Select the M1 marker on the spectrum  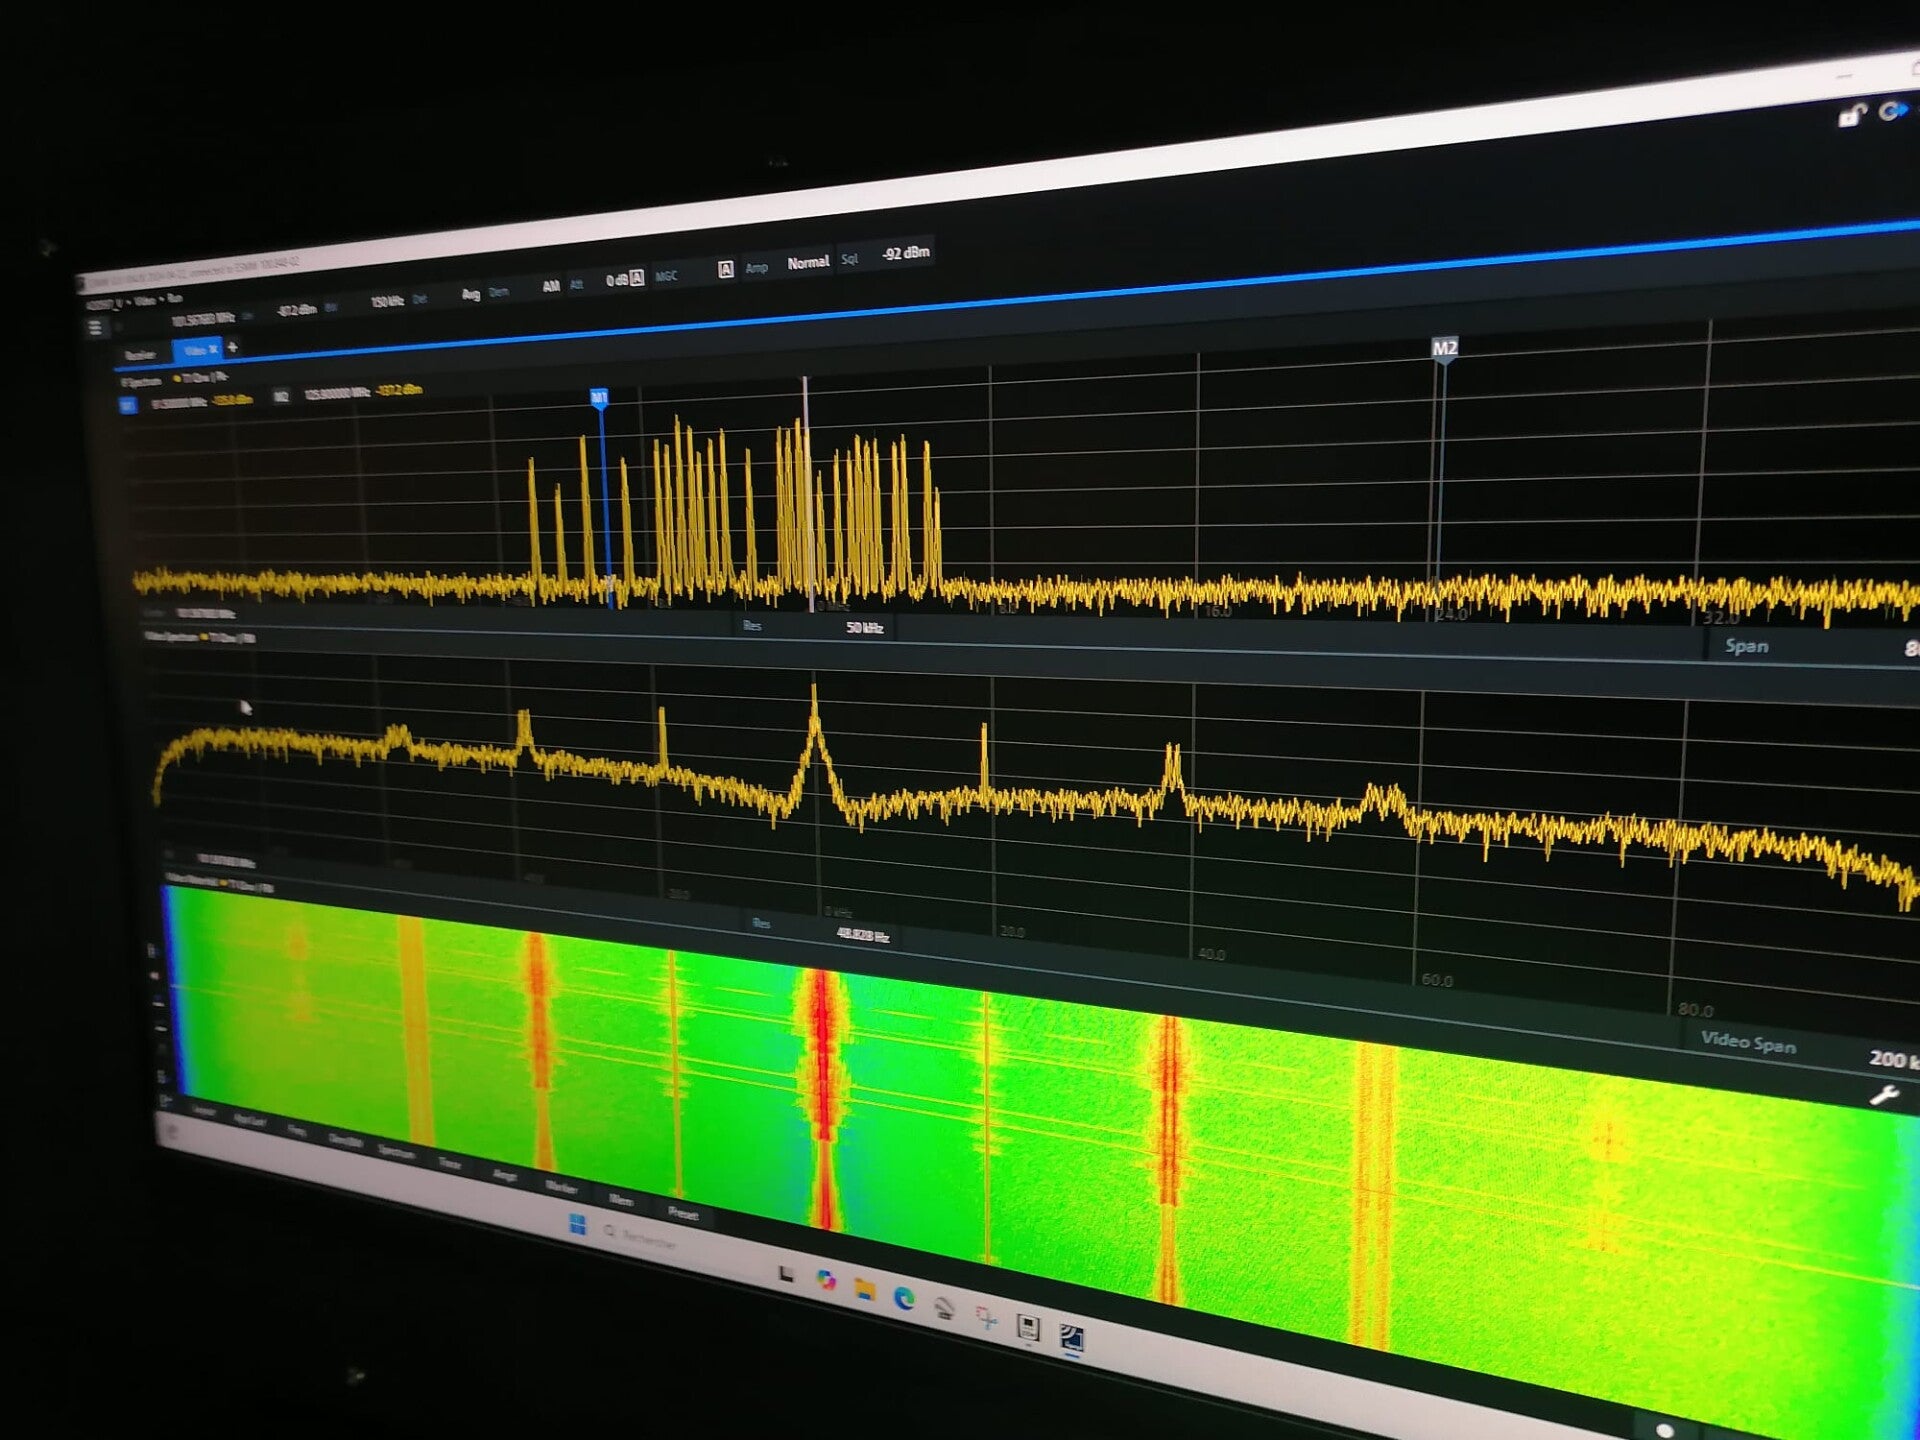coord(599,398)
